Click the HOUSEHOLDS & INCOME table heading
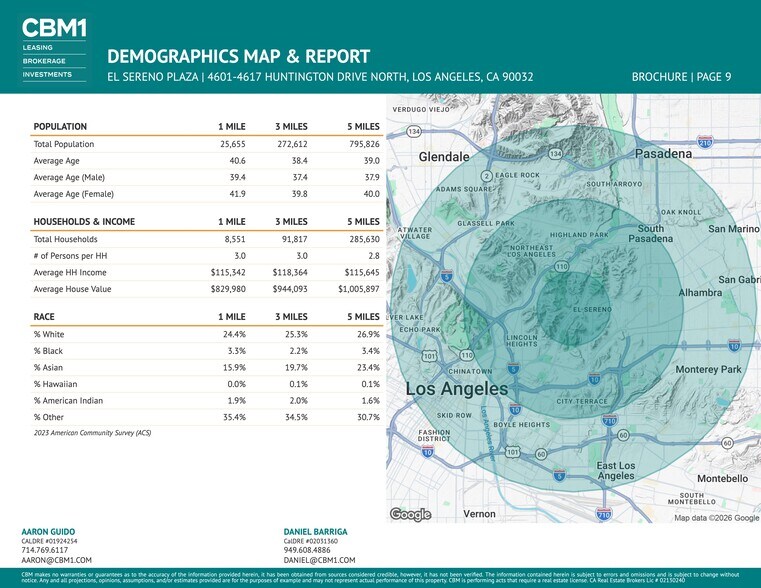The width and height of the screenshot is (761, 588). click(84, 221)
